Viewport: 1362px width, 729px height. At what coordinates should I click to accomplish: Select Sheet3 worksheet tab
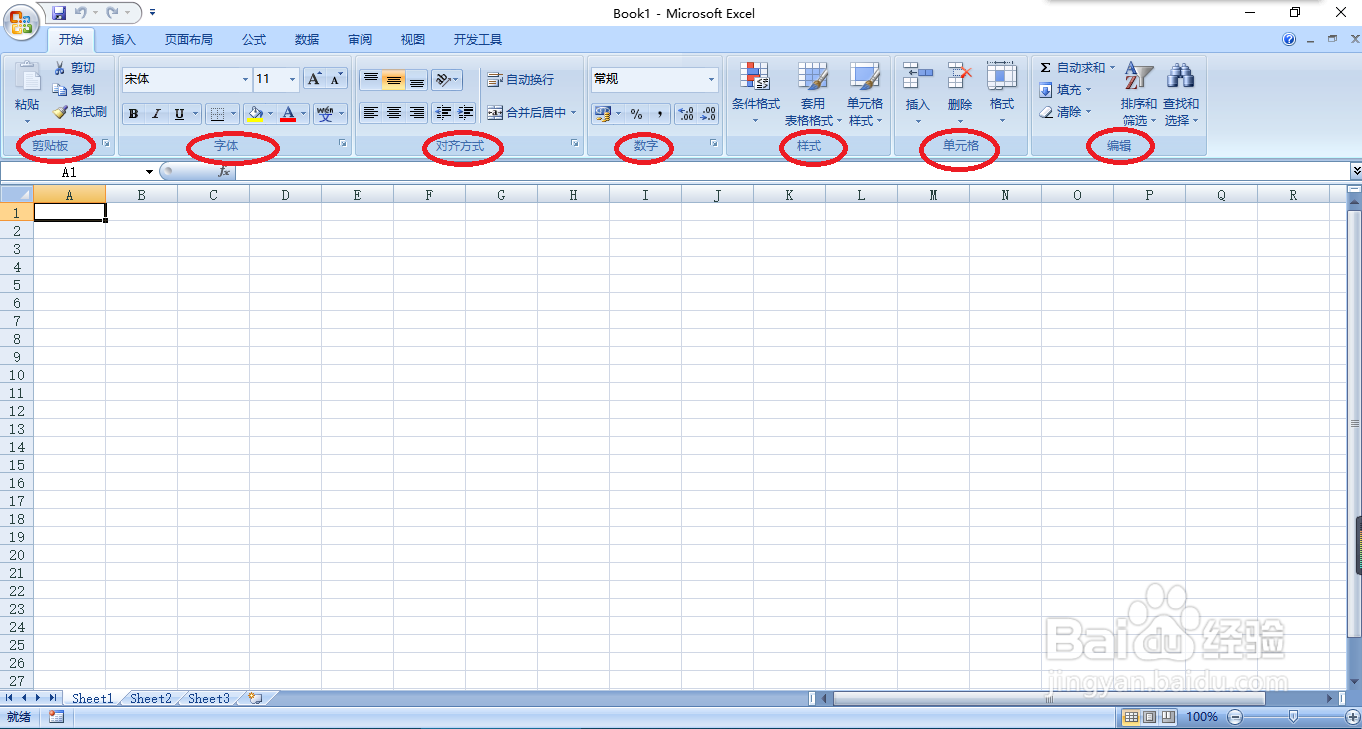209,698
